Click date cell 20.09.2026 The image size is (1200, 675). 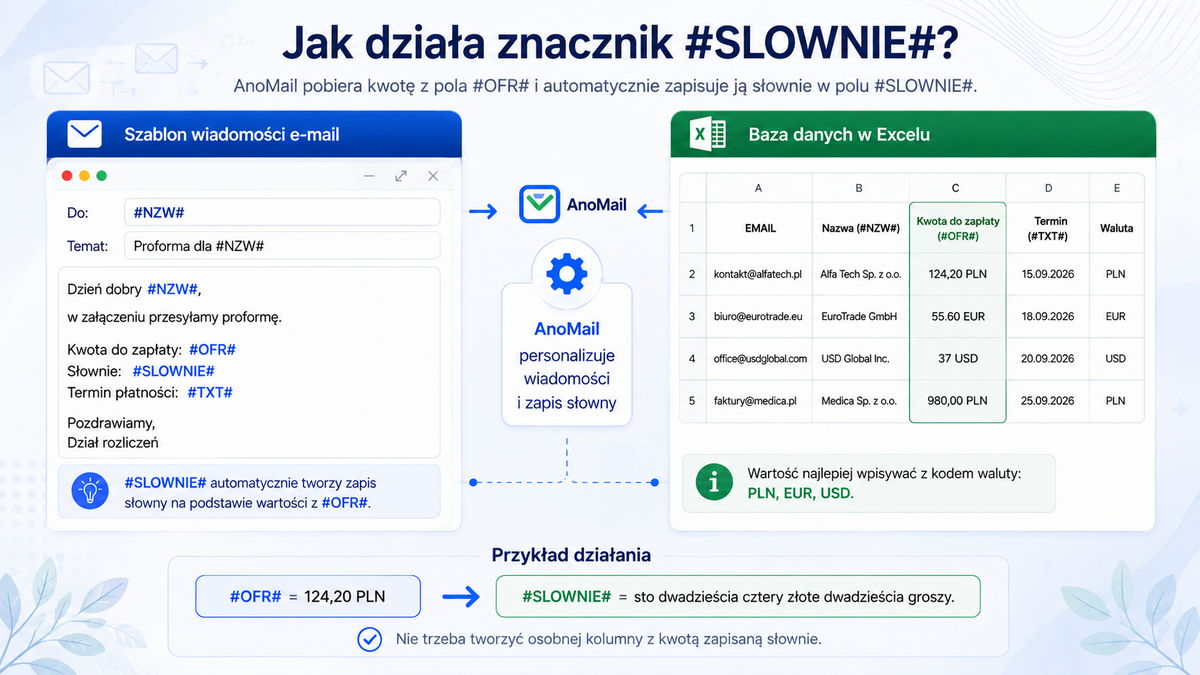[x=1048, y=358]
